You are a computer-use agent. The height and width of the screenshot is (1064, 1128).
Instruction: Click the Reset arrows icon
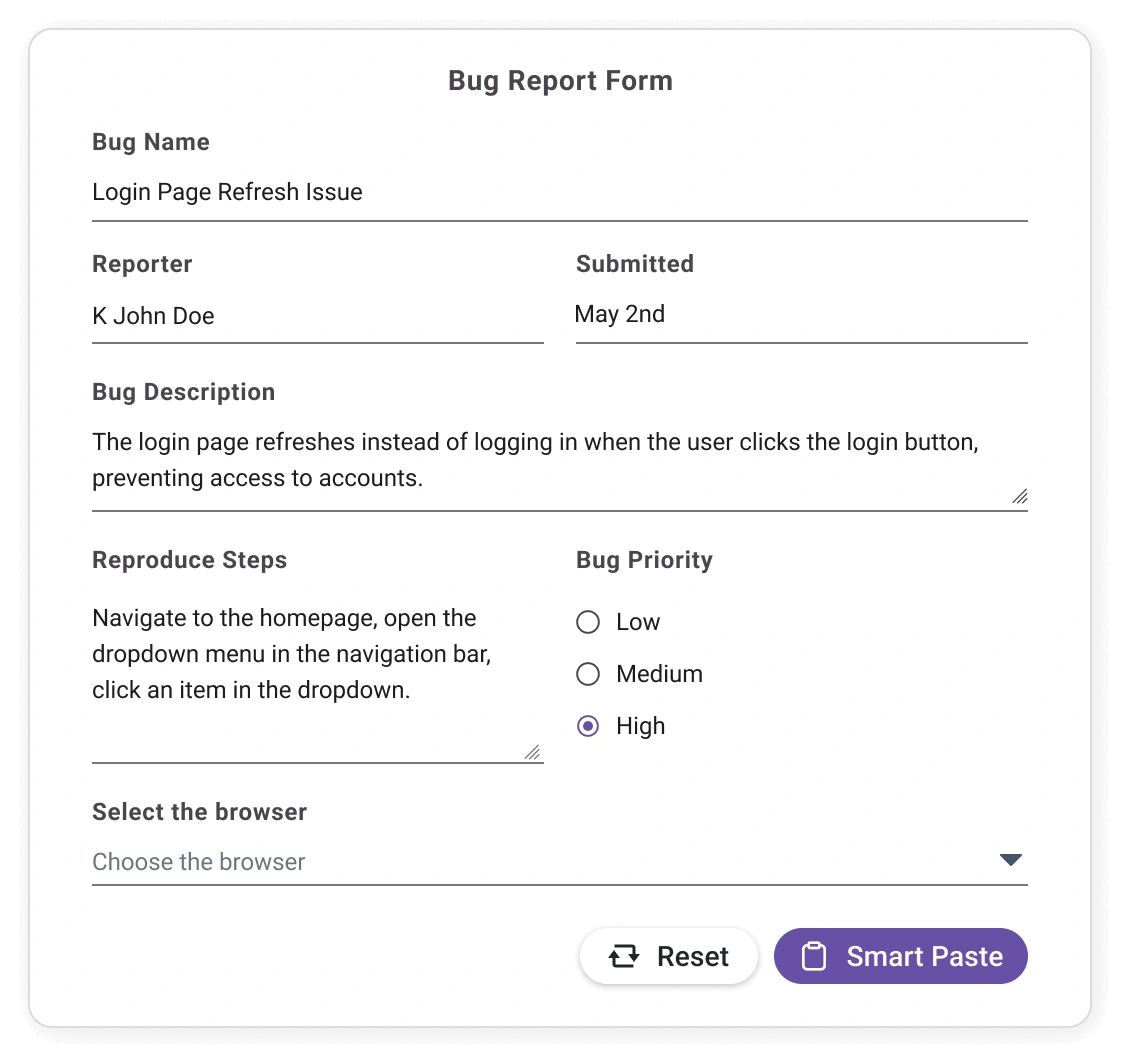624,957
